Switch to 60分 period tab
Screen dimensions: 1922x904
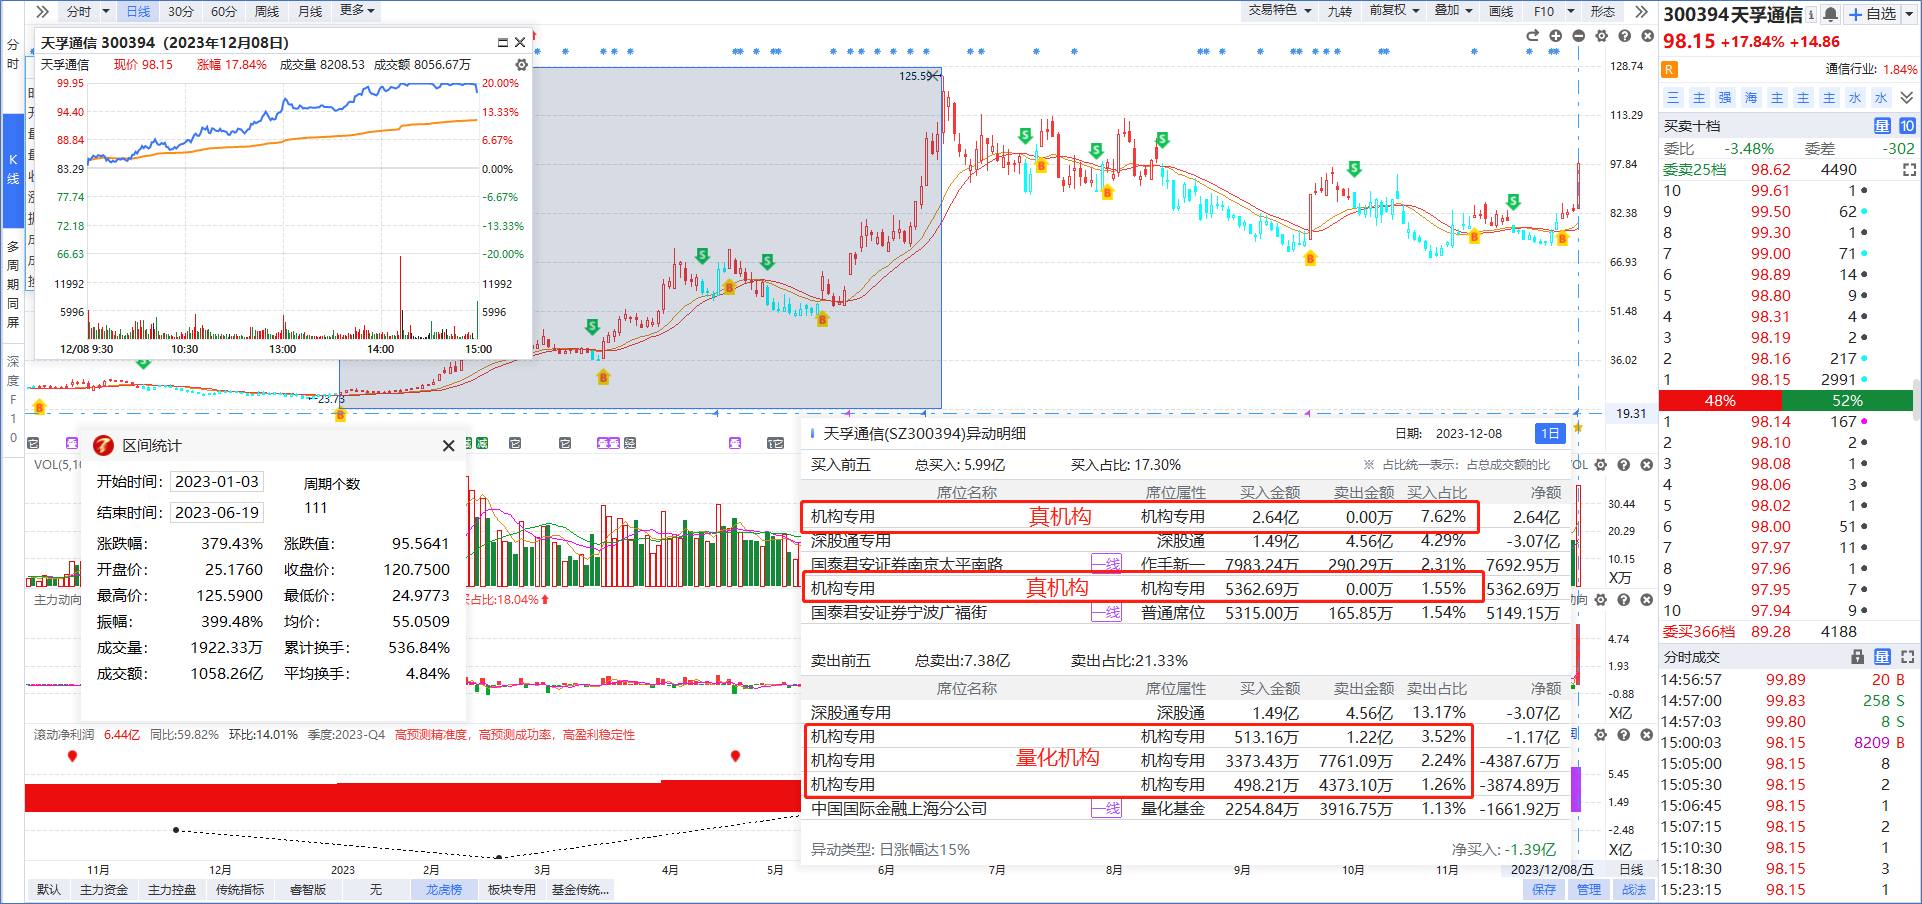pos(224,11)
